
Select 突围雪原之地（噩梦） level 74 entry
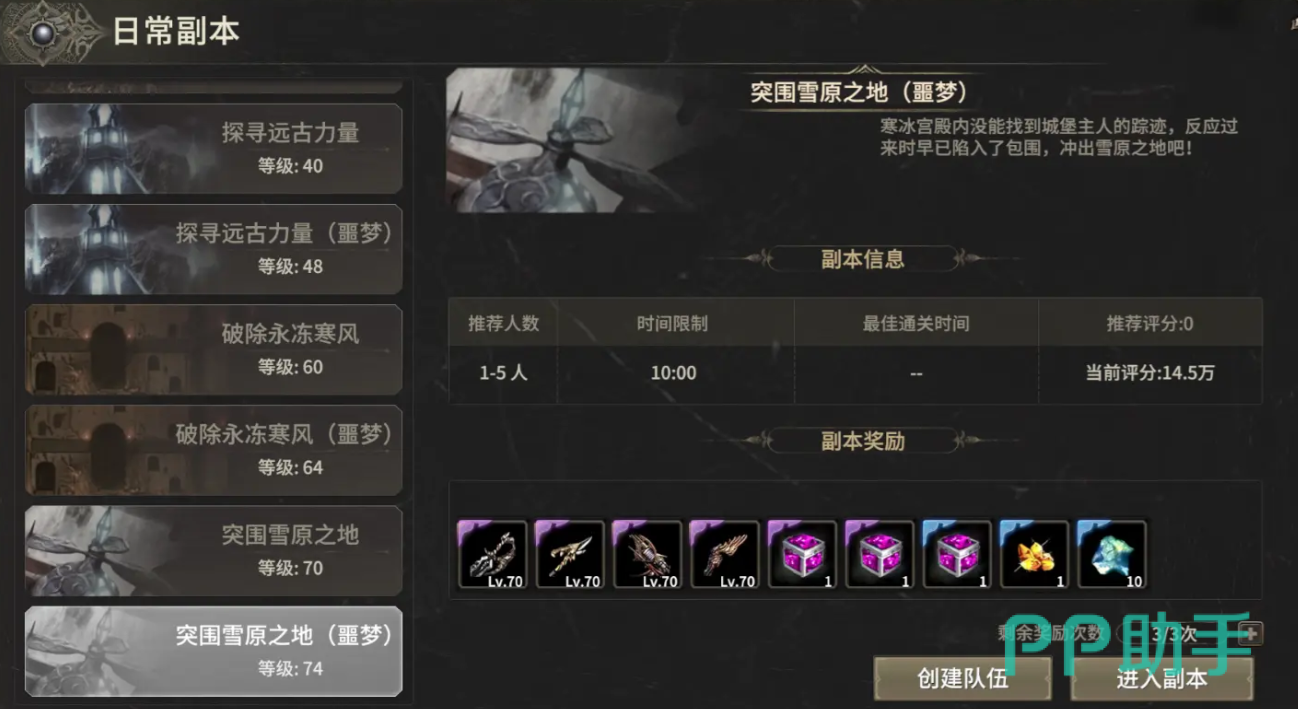pyautogui.click(x=213, y=651)
